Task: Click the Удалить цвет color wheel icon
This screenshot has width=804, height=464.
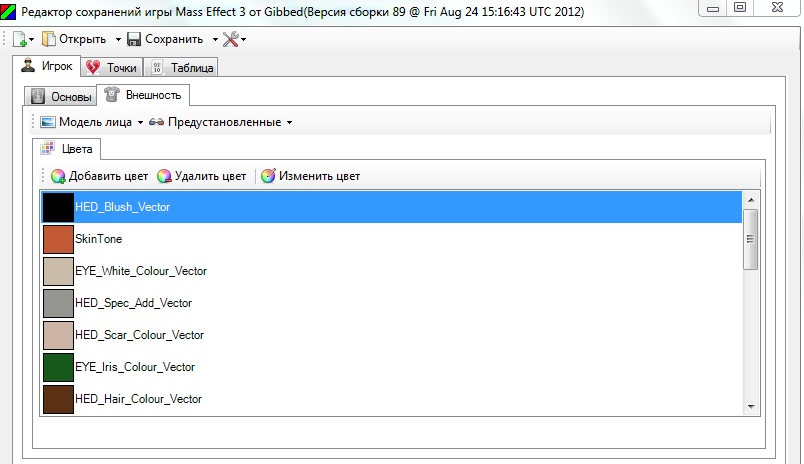Action: 164,176
